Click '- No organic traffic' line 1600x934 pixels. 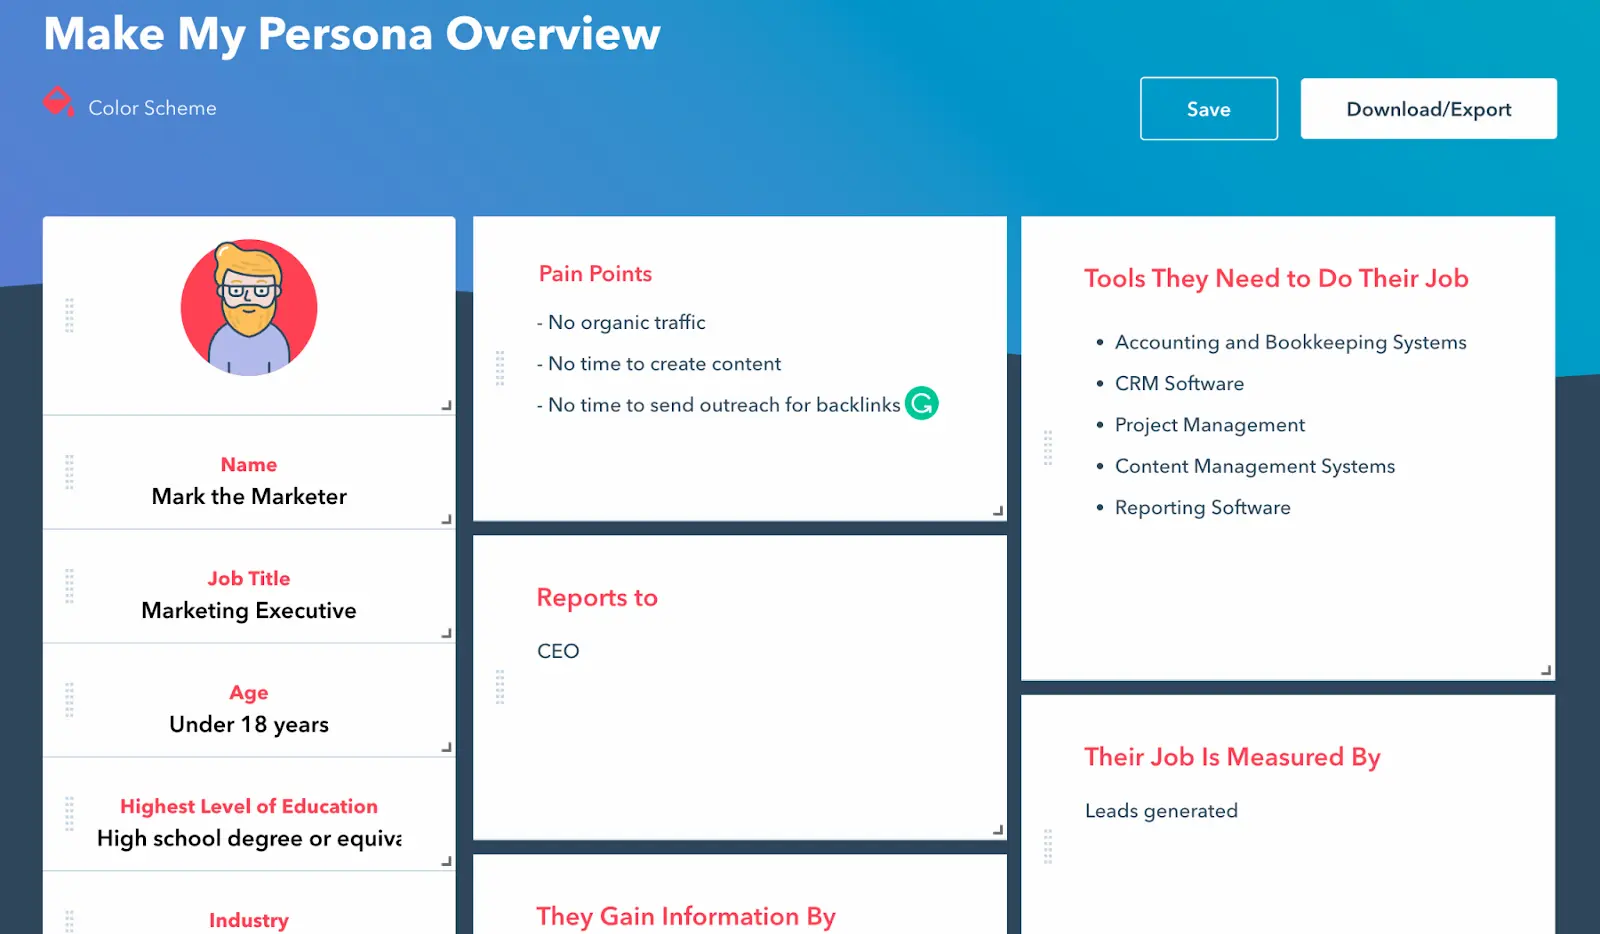[x=621, y=322]
